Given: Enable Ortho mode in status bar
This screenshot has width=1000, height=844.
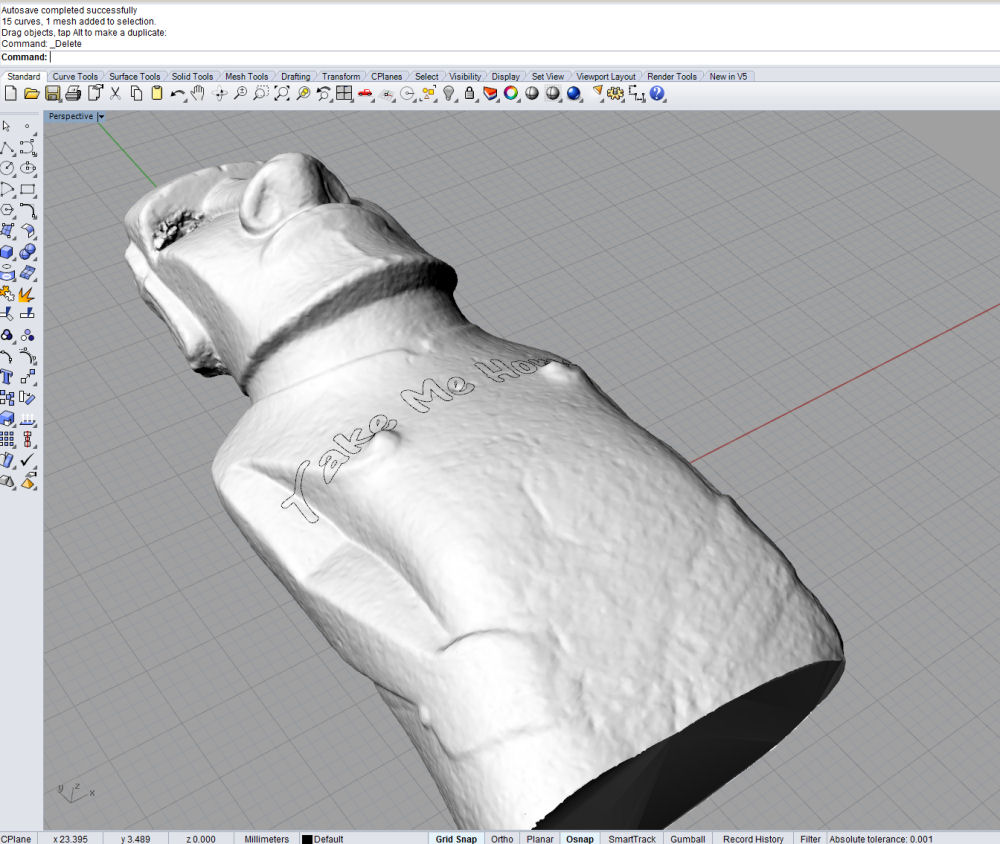Looking at the screenshot, I should (x=502, y=838).
